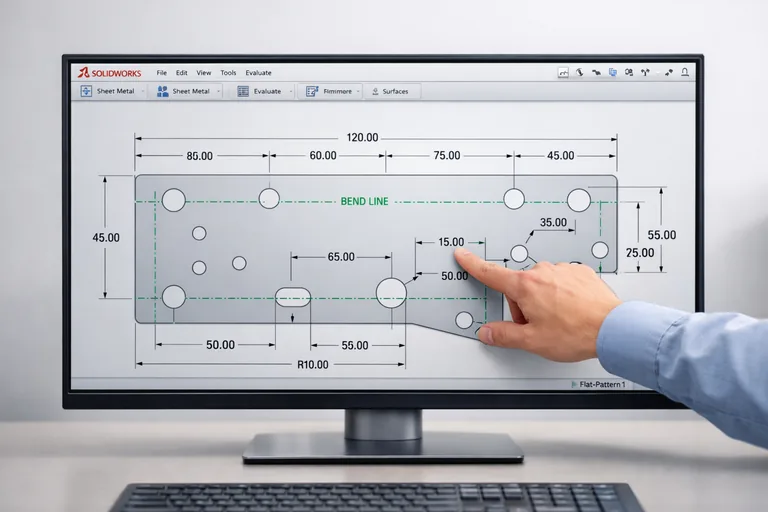Open the Tools menu
The height and width of the screenshot is (512, 768).
click(228, 73)
